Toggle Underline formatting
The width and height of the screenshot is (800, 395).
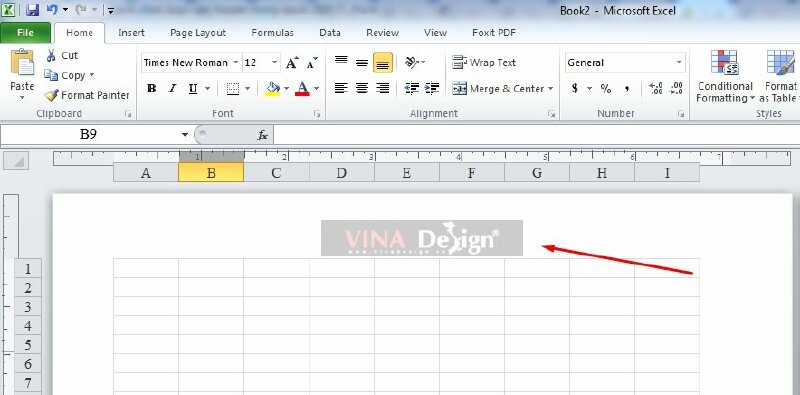point(193,88)
